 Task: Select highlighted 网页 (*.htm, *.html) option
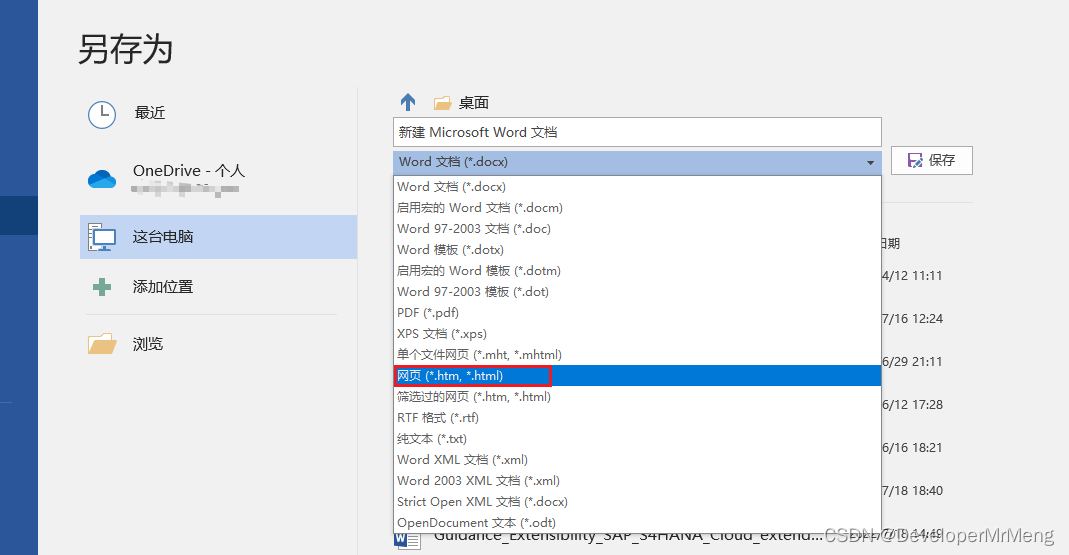637,376
